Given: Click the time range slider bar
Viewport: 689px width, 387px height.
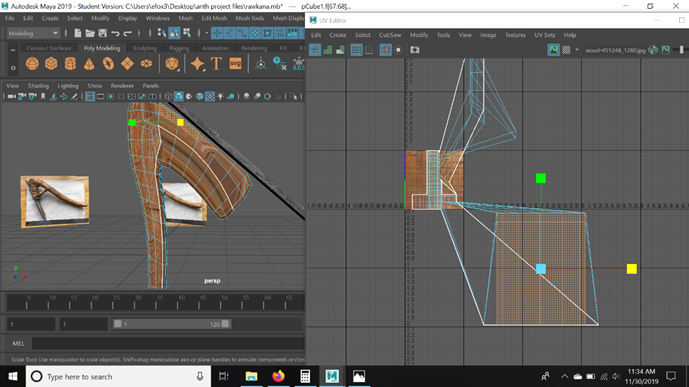Looking at the screenshot, I should point(171,324).
